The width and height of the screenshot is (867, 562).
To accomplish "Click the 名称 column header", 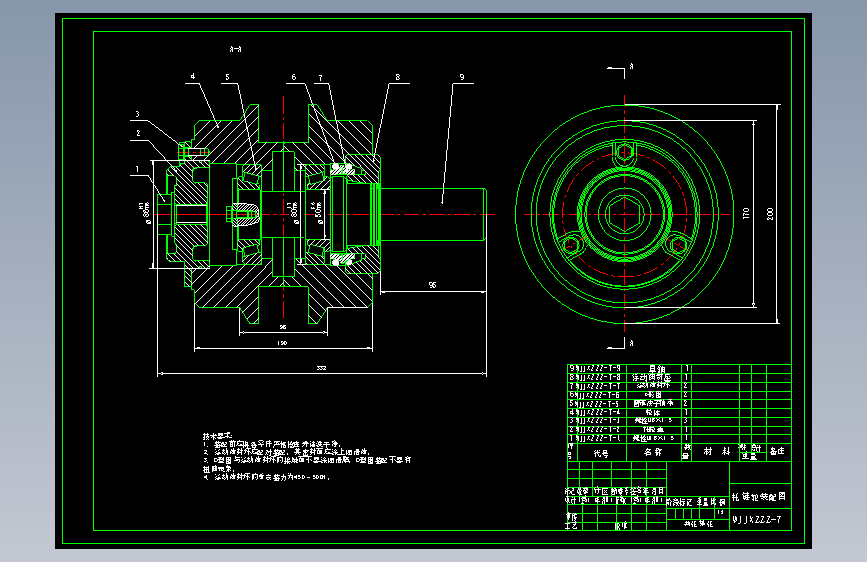I will (653, 452).
